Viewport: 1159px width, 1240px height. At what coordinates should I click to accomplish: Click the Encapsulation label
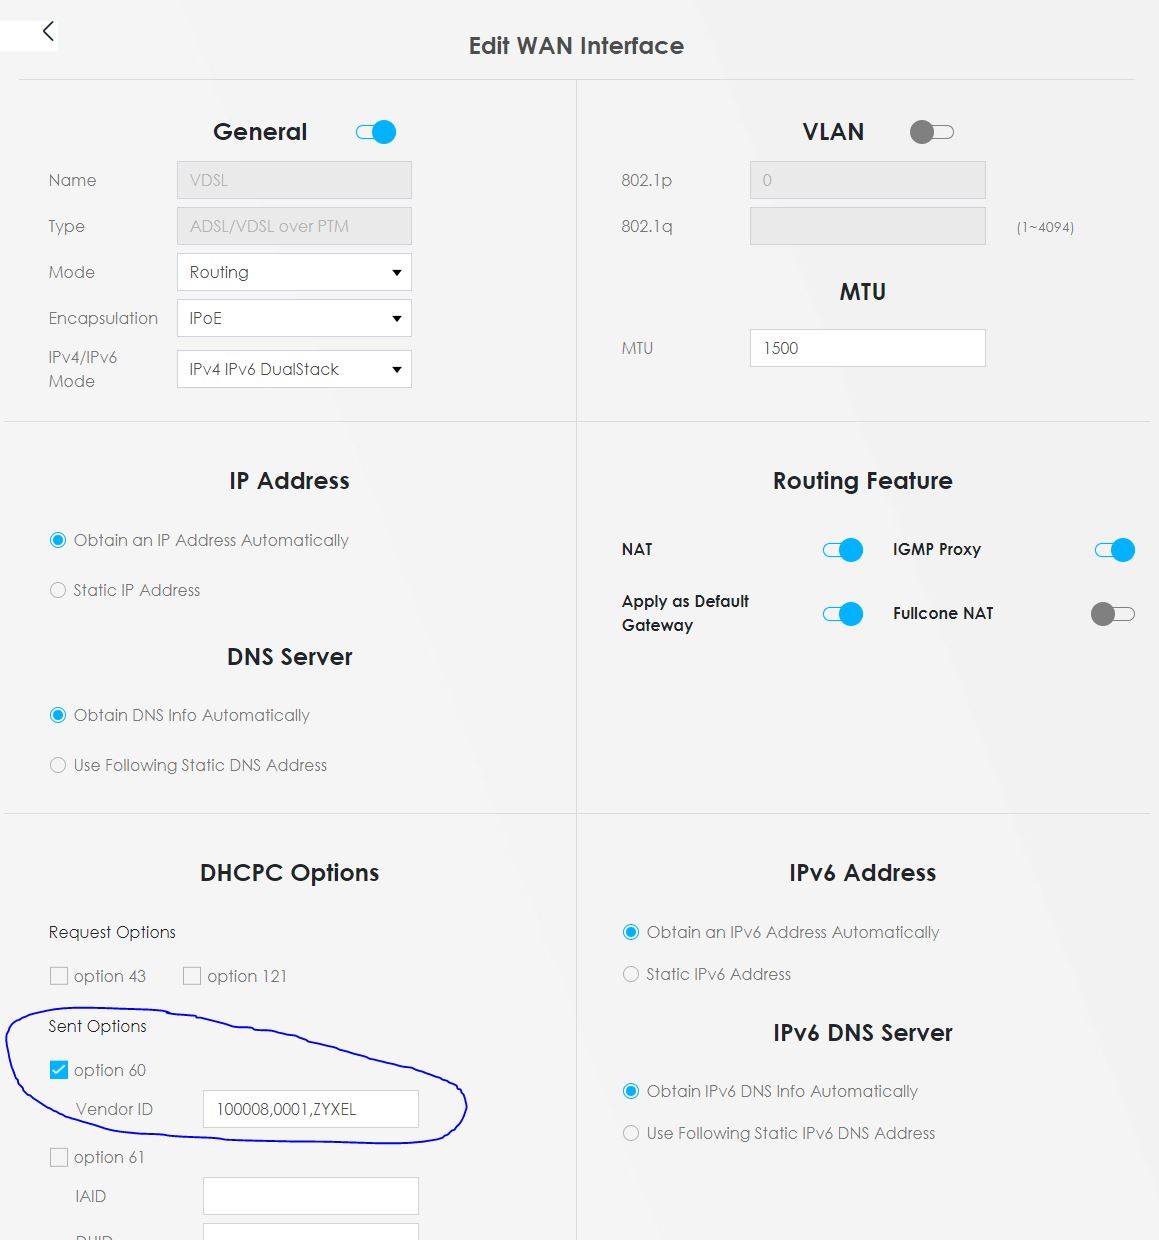[103, 318]
